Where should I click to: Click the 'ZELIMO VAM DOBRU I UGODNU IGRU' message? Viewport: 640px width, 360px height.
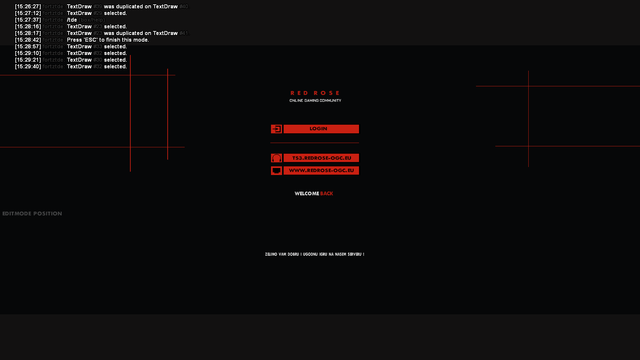click(315, 254)
